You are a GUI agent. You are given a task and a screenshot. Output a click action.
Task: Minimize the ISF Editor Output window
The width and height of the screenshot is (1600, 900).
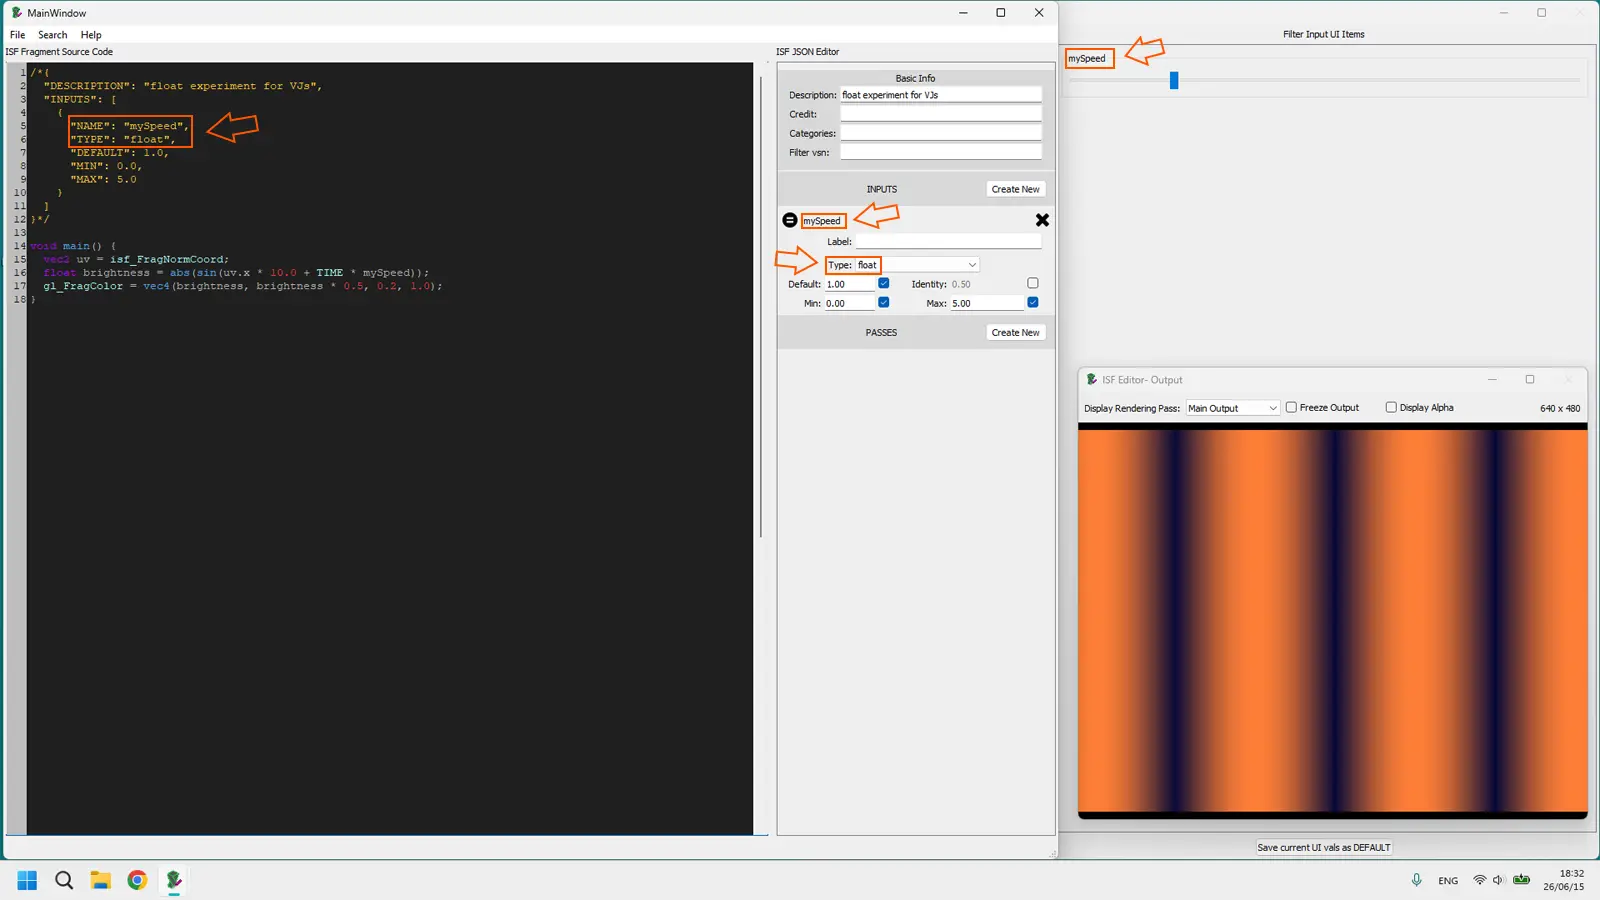tap(1492, 380)
